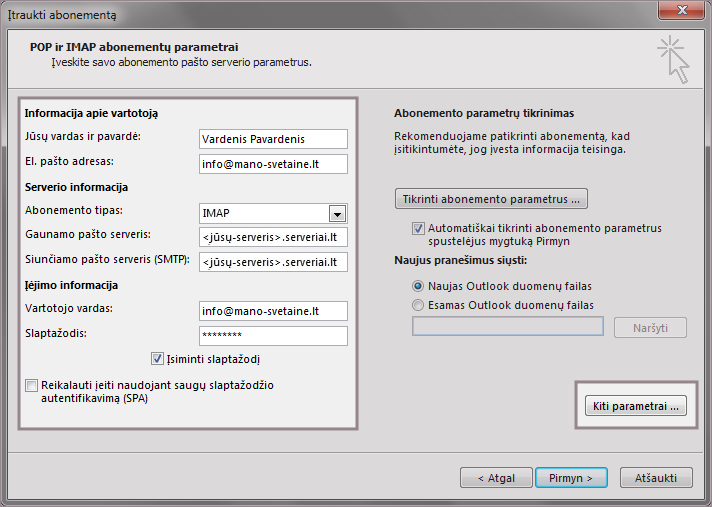712x507 pixels.
Task: Open Kiti parametrai settings
Action: click(x=634, y=406)
